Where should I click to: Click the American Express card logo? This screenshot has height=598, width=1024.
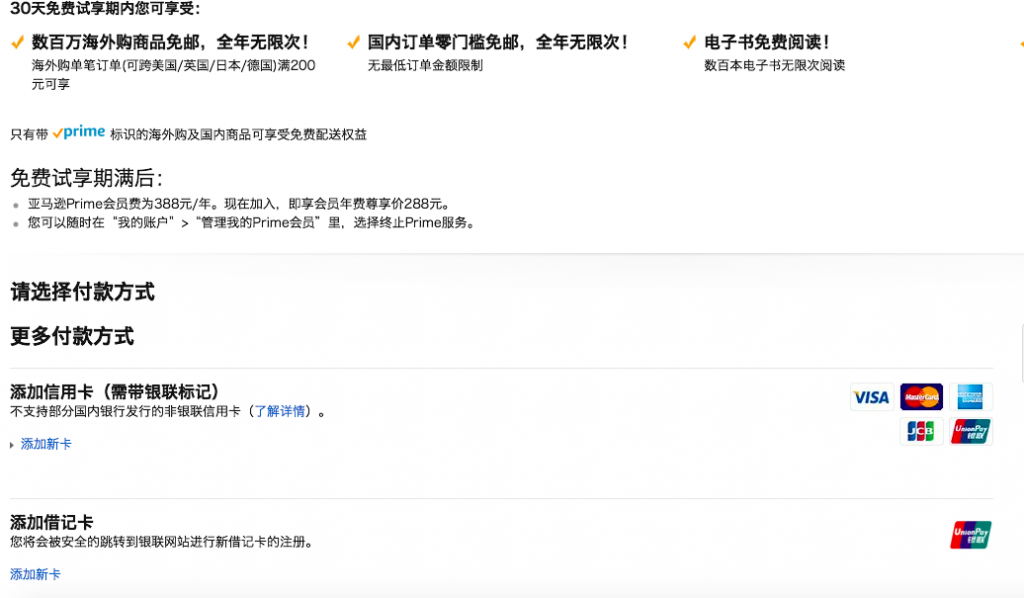(x=970, y=397)
